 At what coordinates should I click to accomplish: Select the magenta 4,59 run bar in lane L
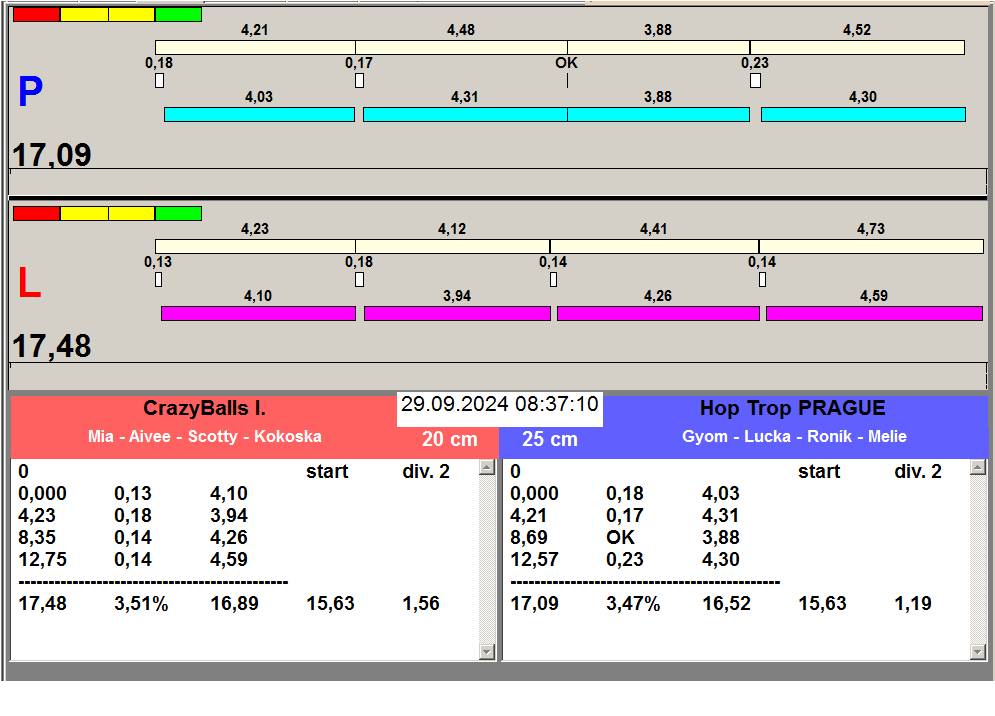tap(874, 314)
